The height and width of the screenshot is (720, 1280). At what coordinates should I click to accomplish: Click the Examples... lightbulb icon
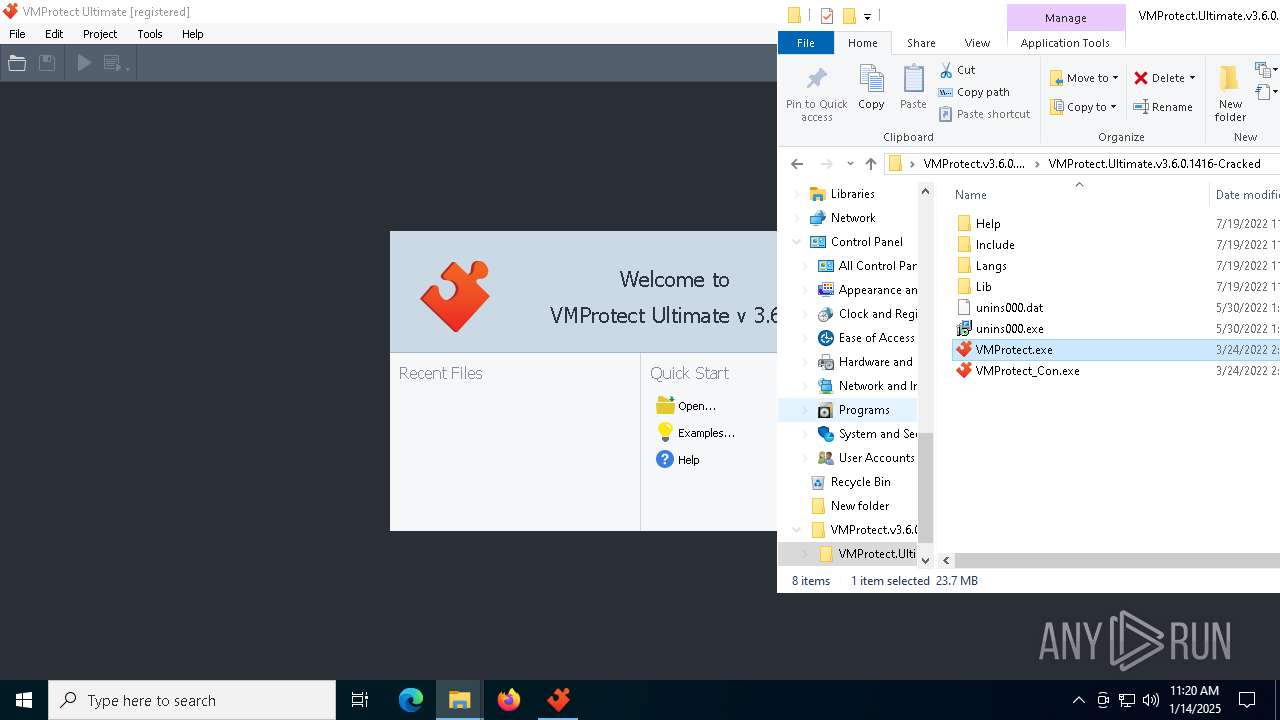(x=665, y=432)
